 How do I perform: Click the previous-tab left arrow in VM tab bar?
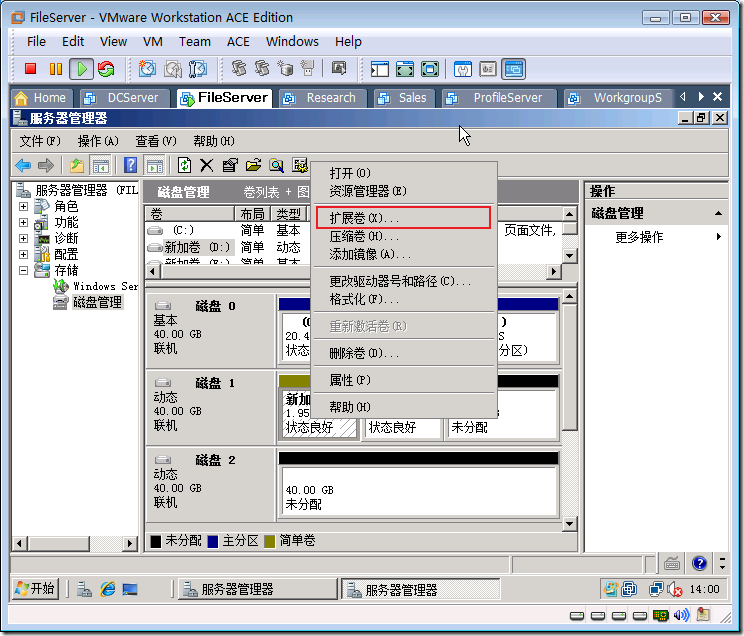(682, 97)
